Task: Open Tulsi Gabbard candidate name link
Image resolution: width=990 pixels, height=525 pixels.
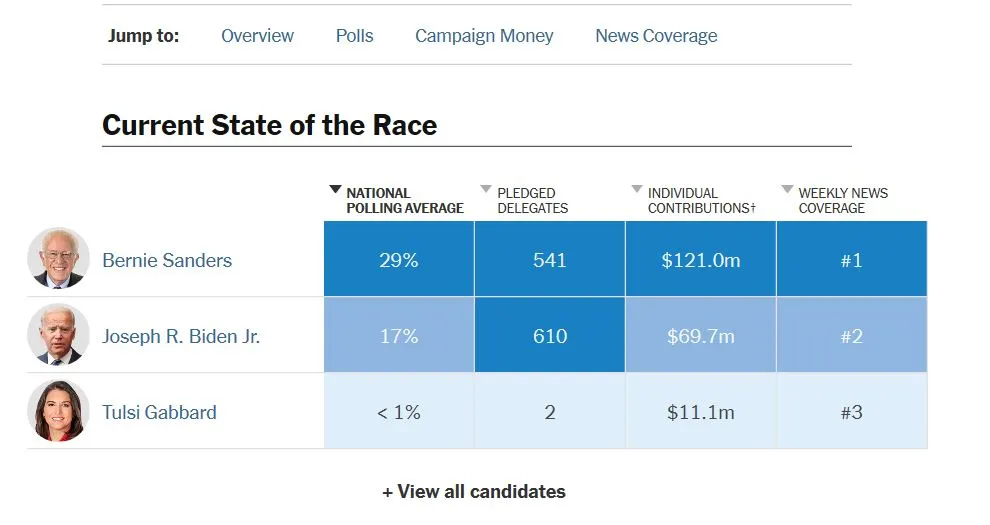Action: 159,412
